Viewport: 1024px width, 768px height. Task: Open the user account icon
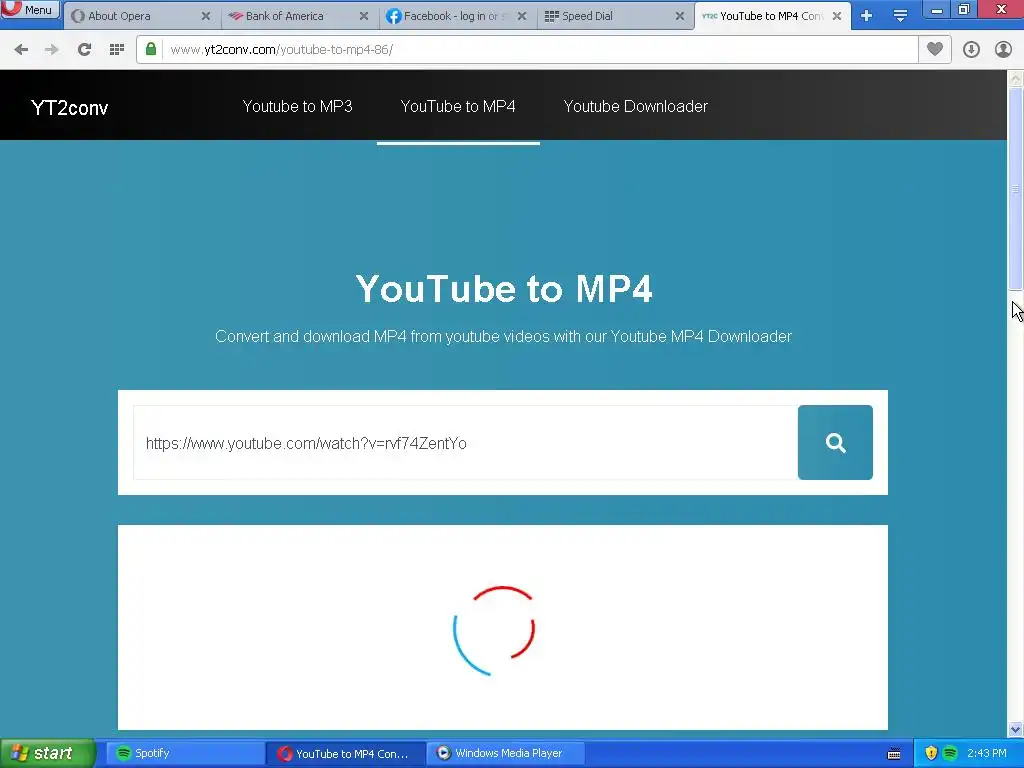pyautogui.click(x=1003, y=50)
